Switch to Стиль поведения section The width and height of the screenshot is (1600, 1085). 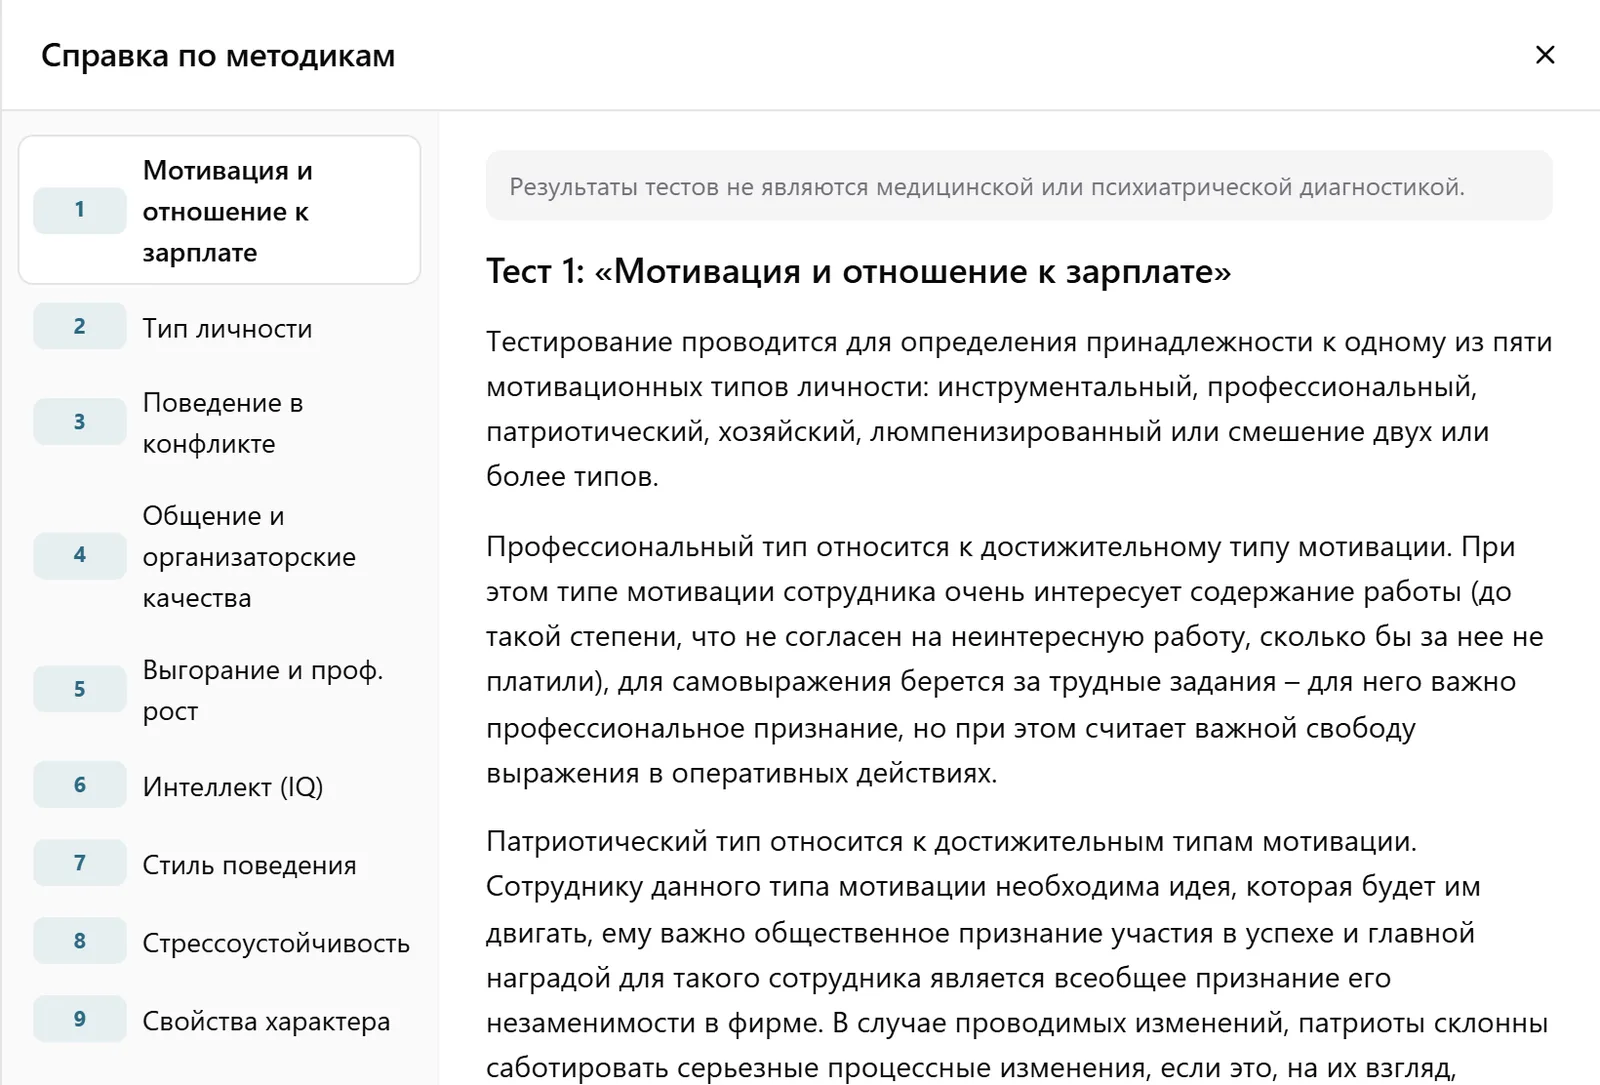click(x=219, y=864)
